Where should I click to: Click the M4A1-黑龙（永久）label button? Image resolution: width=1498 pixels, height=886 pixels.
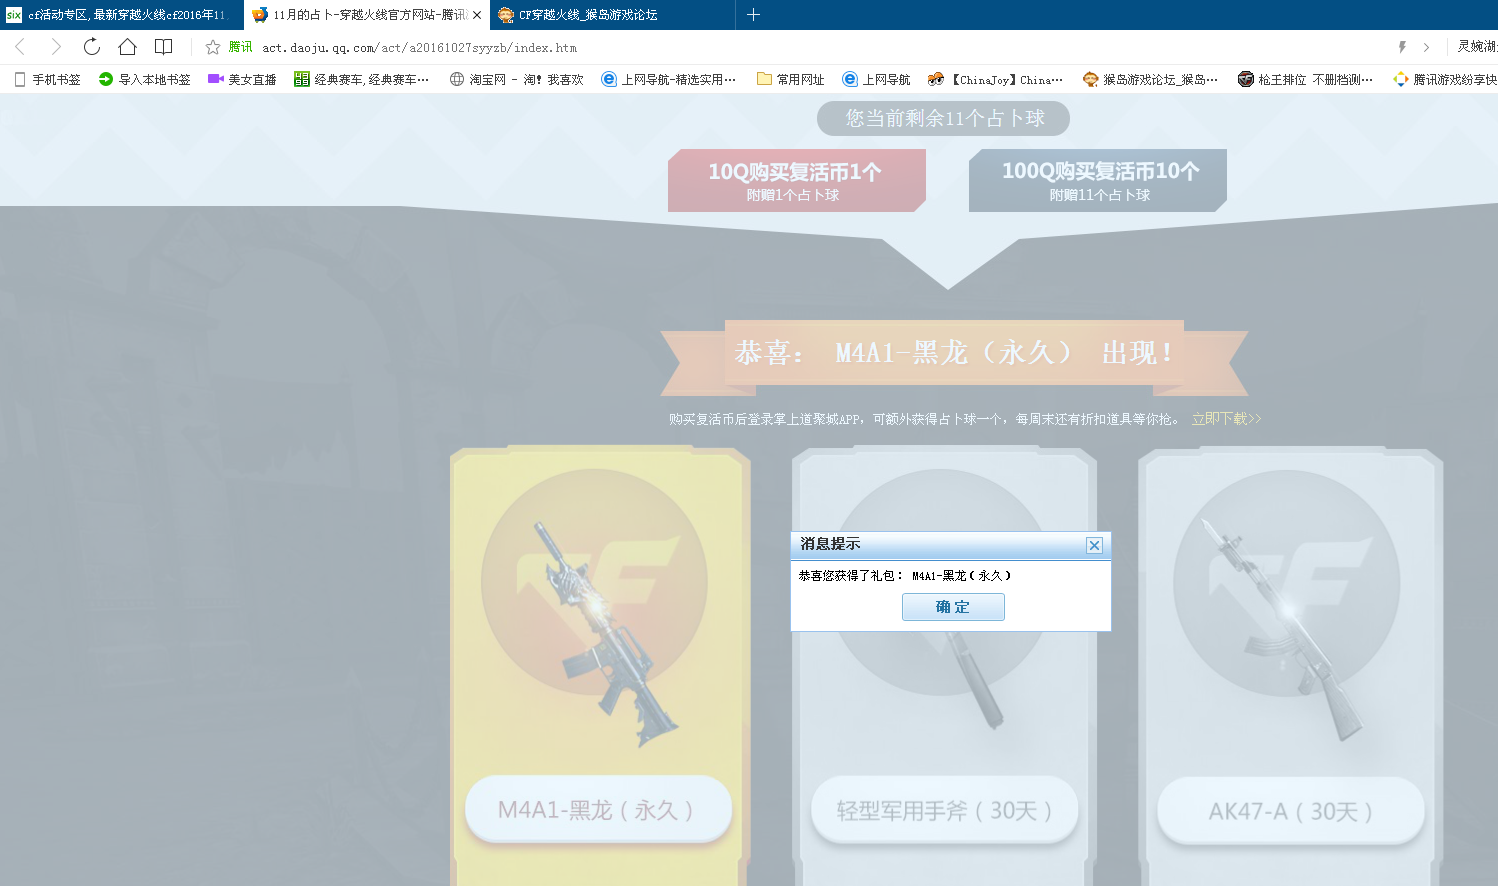pyautogui.click(x=598, y=809)
